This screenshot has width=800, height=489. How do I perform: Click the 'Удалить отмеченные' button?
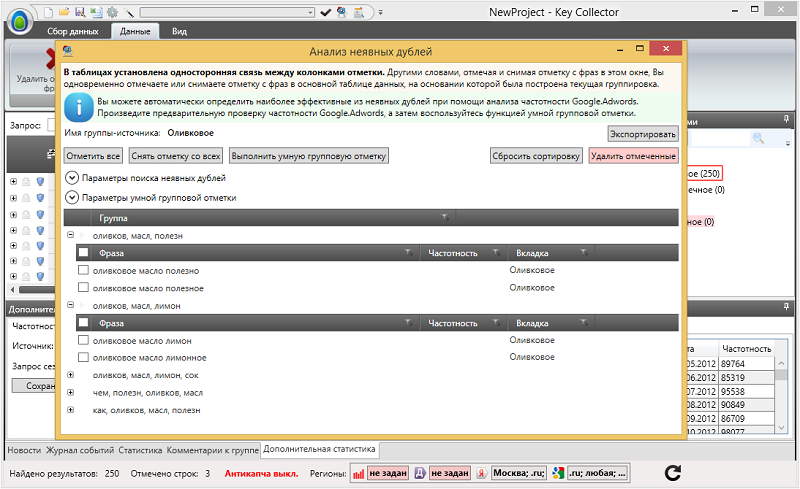point(633,156)
